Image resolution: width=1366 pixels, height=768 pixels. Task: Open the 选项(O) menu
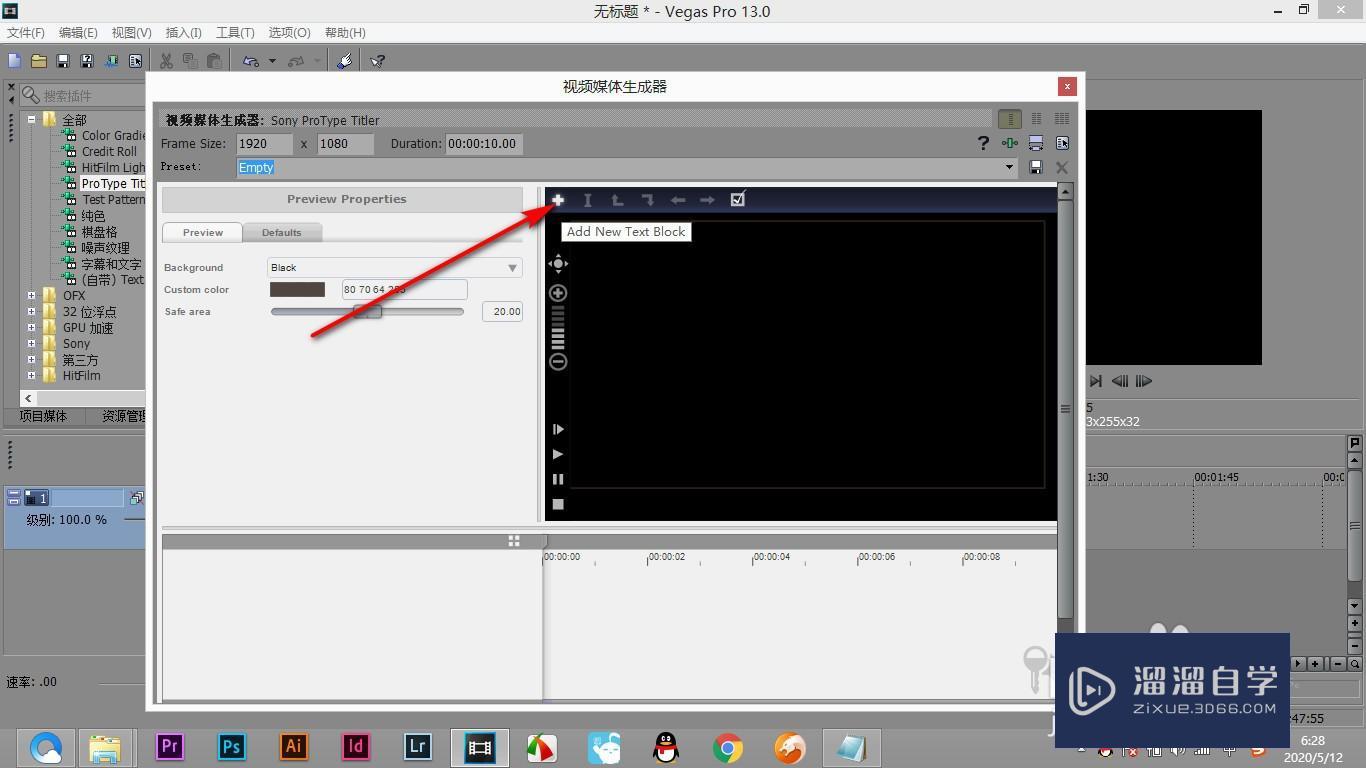[x=289, y=33]
